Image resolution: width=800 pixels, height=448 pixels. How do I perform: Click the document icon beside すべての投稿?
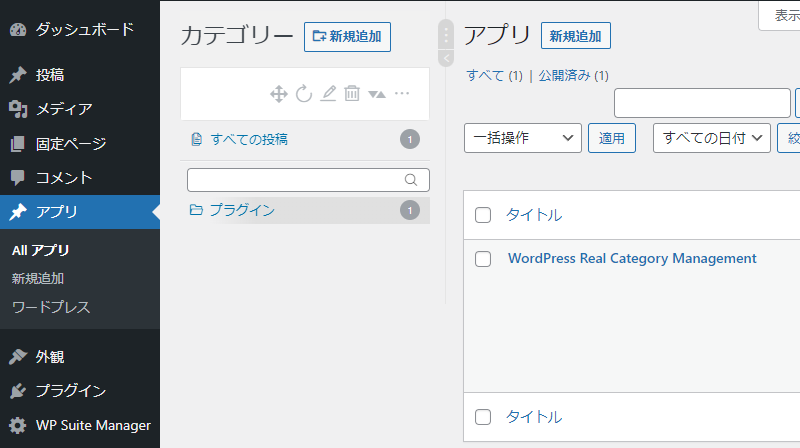tap(196, 139)
